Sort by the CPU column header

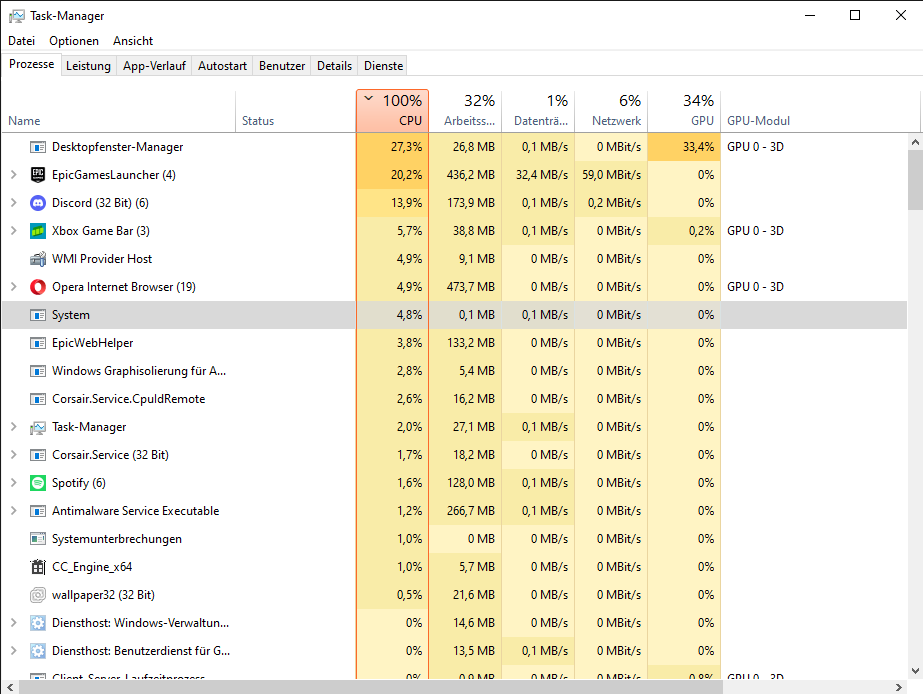[392, 111]
